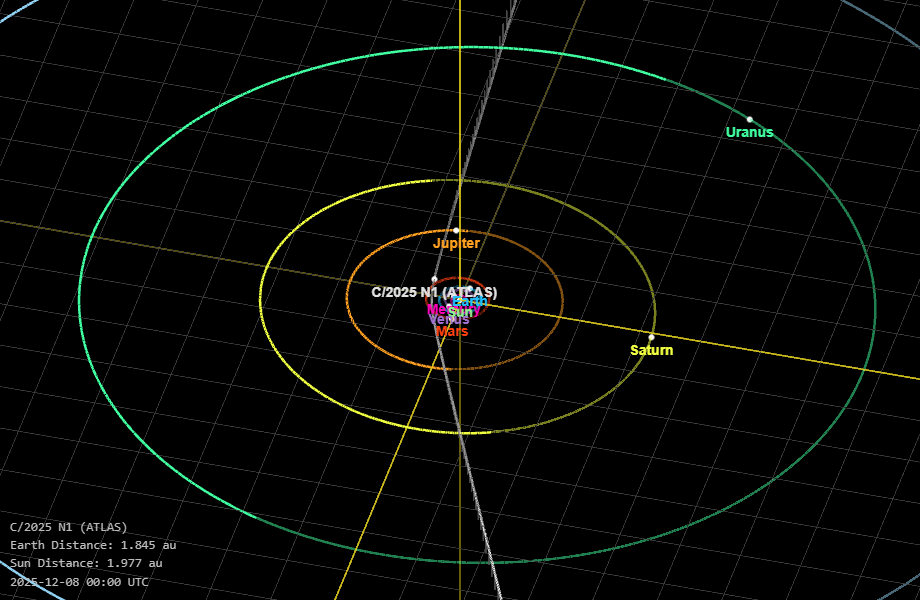Click the Earth Distance readout text
Viewport: 920px width, 600px height.
[x=93, y=545]
